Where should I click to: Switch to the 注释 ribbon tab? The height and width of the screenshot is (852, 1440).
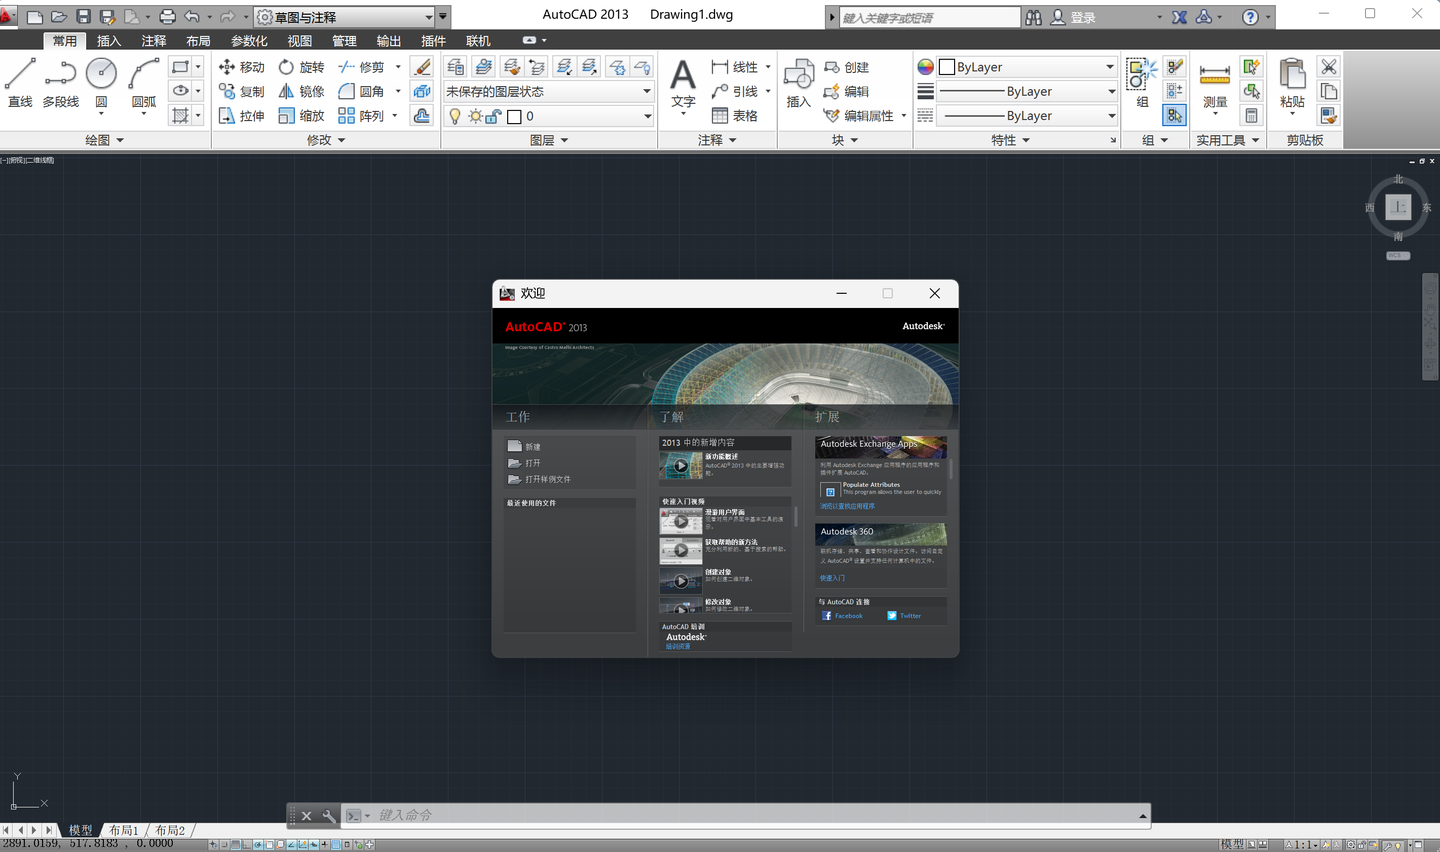point(154,41)
